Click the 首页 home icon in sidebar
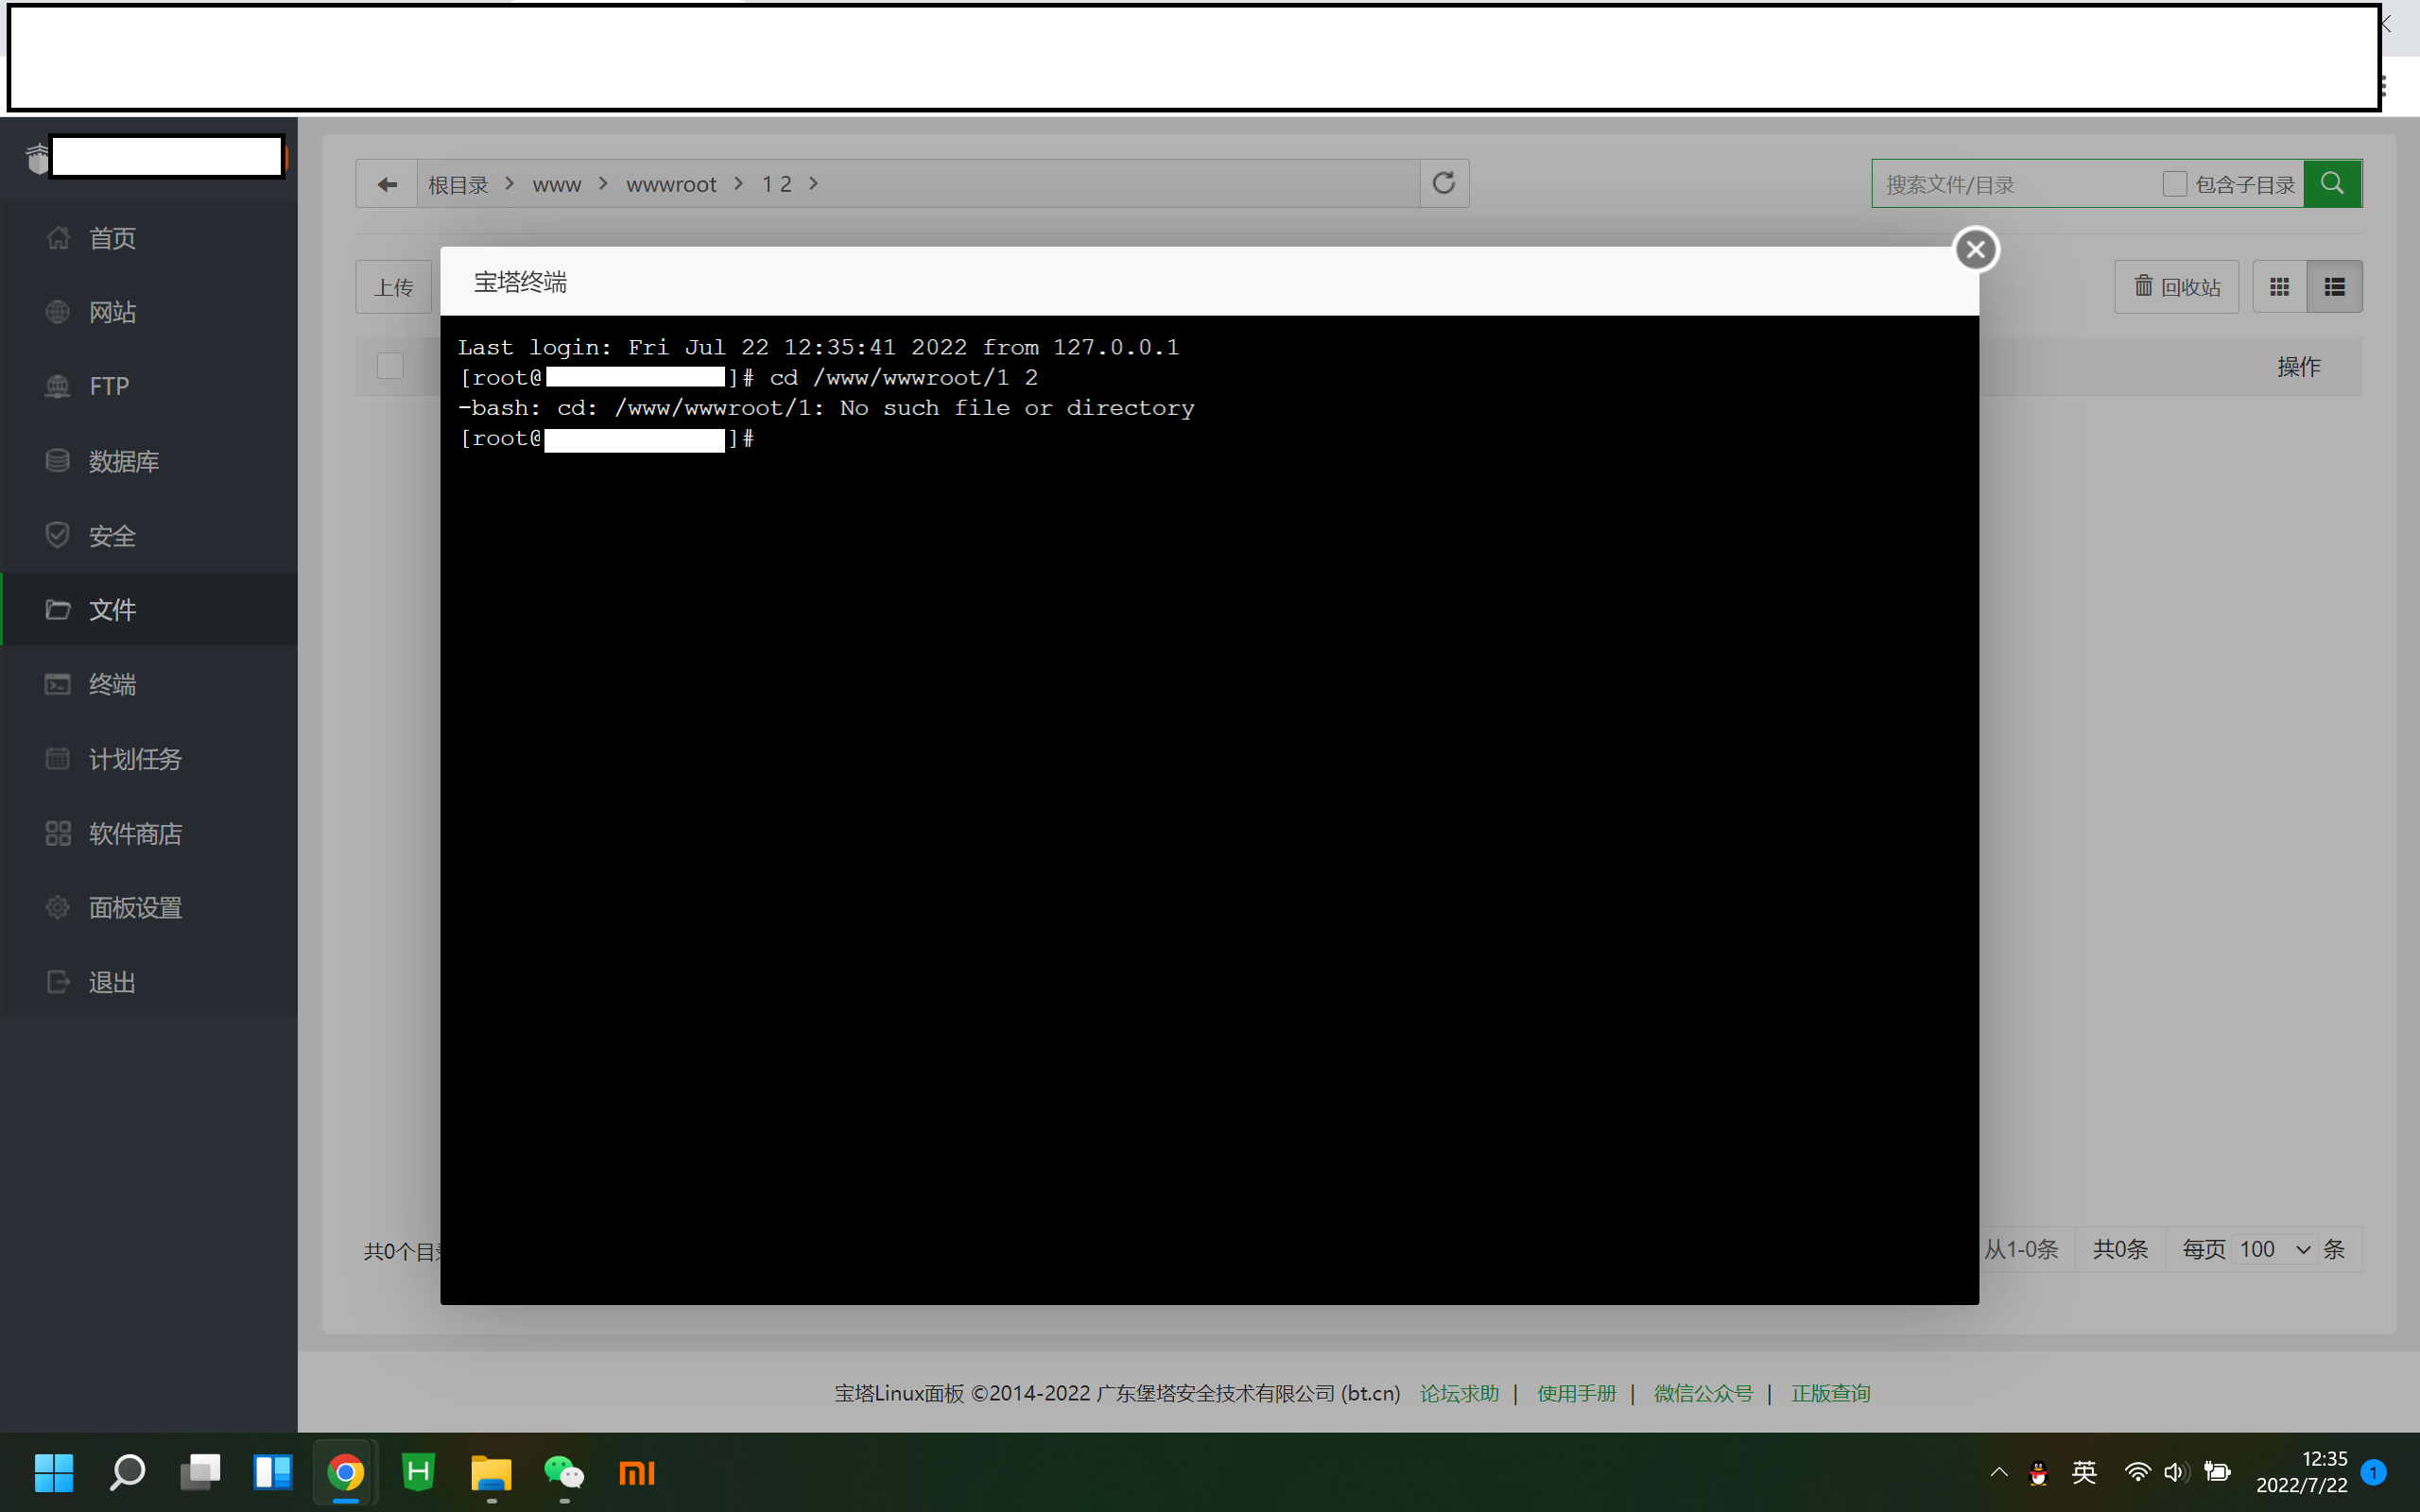 coord(58,238)
